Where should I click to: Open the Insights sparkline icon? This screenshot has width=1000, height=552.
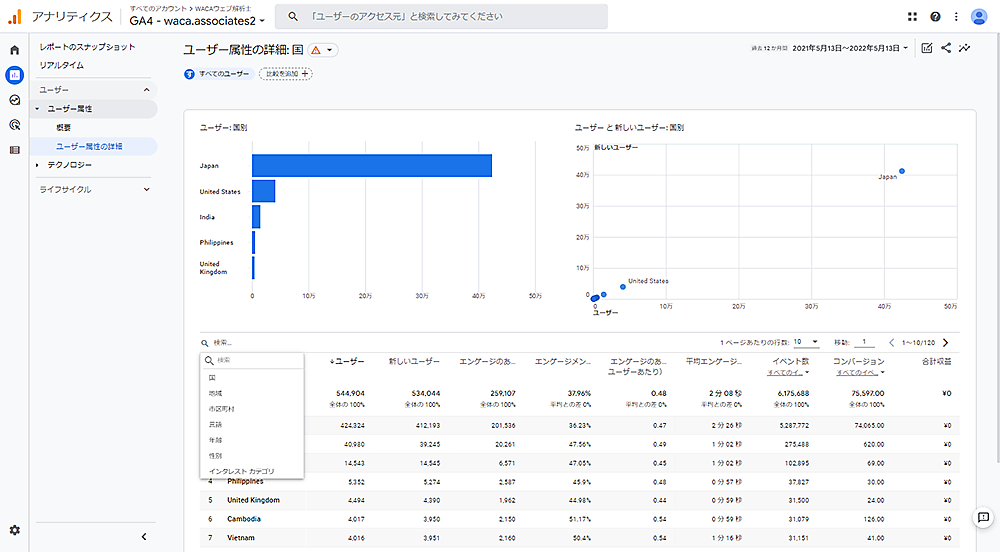tap(965, 48)
